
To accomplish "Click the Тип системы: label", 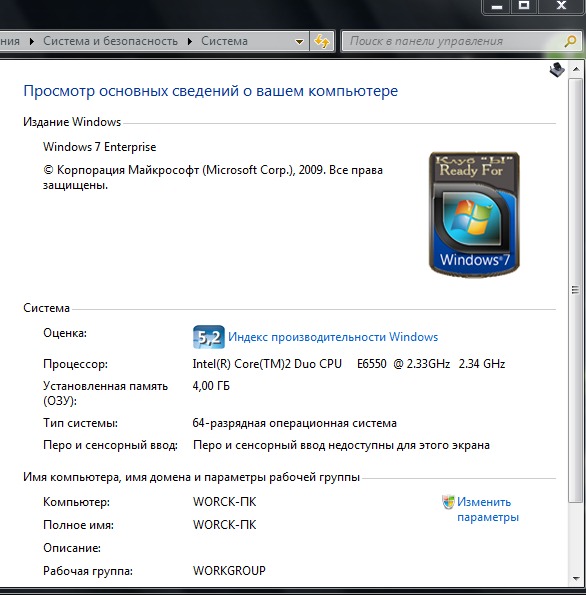I will [80, 423].
